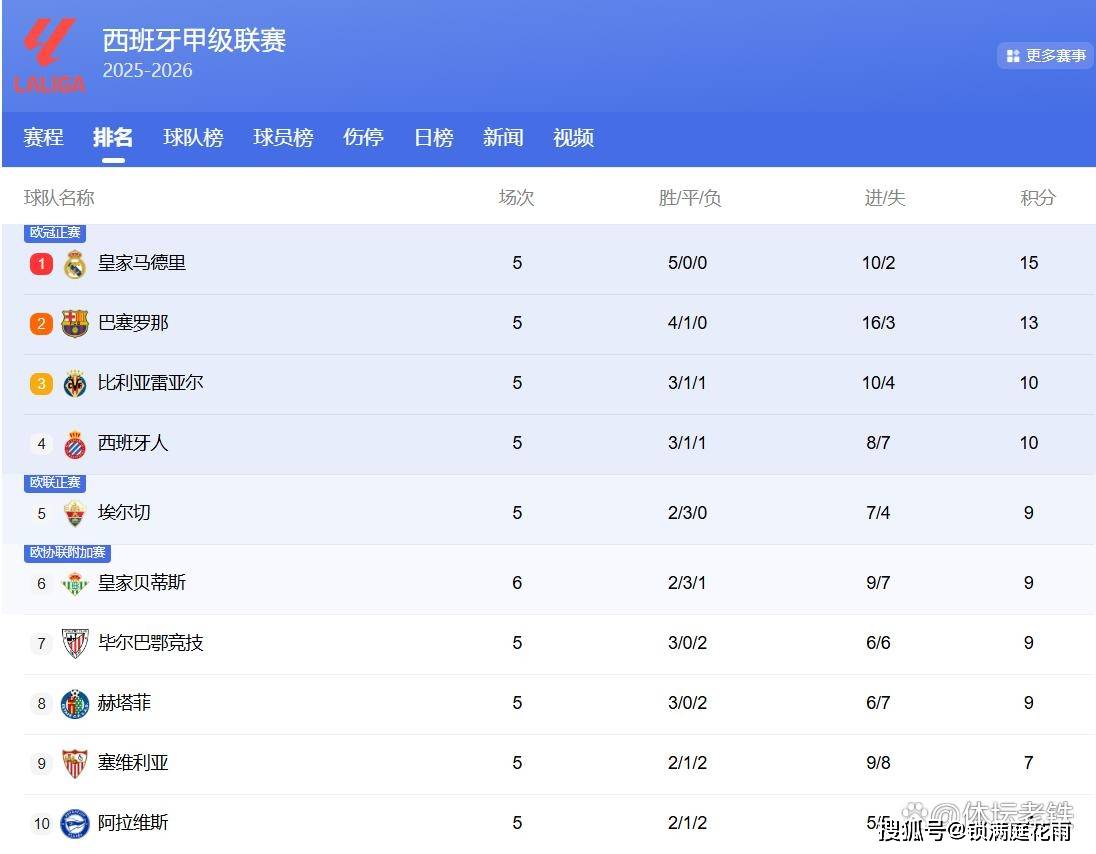Open team 塞维利亚
This screenshot has width=1096, height=854.
click(133, 763)
